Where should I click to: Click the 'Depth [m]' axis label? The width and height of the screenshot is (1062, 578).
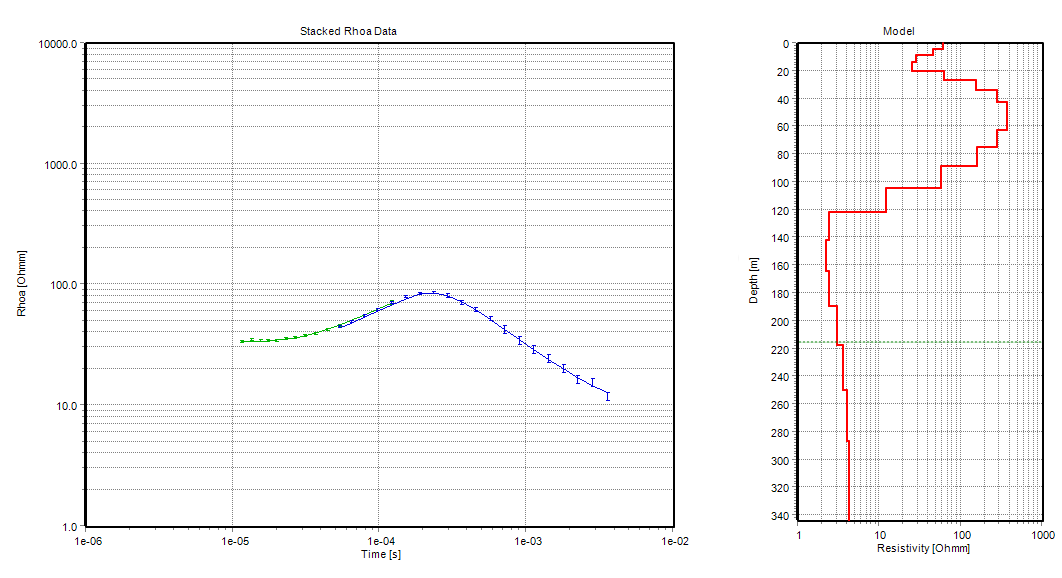(753, 279)
